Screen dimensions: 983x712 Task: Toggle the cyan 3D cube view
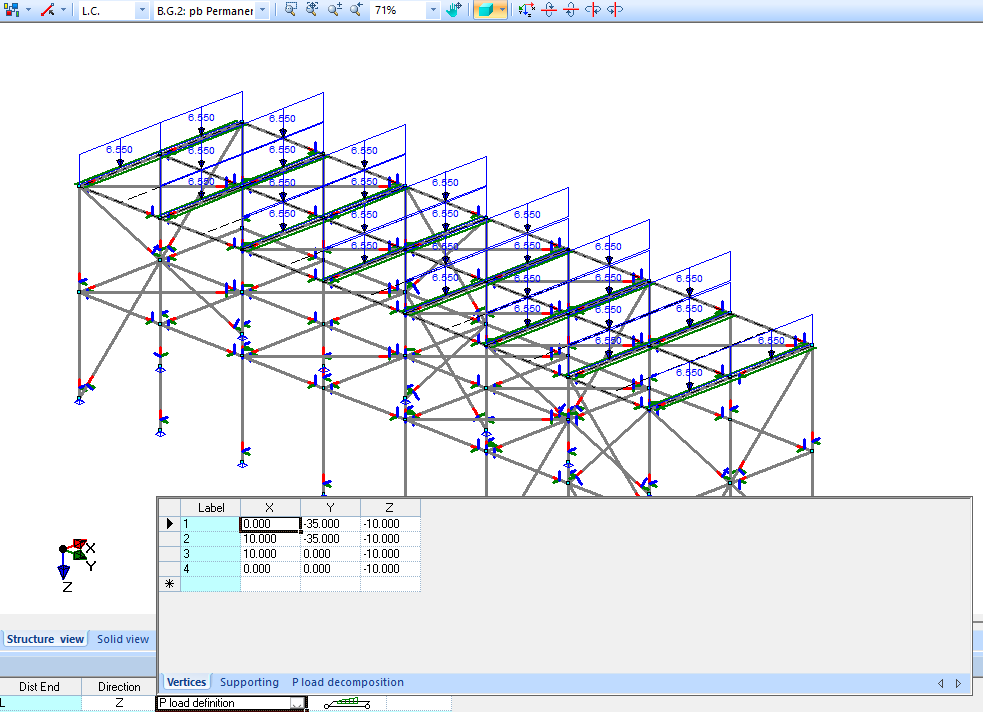(485, 10)
